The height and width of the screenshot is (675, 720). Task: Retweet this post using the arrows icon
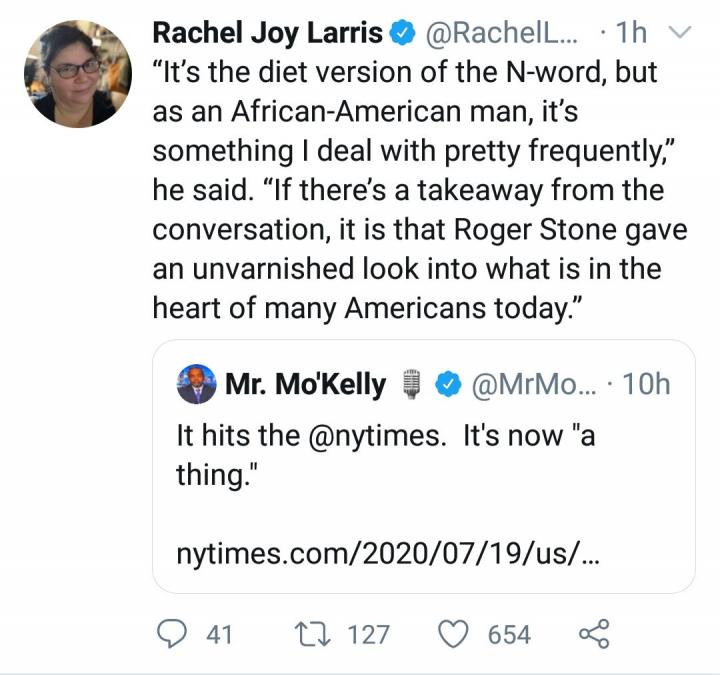click(x=312, y=634)
